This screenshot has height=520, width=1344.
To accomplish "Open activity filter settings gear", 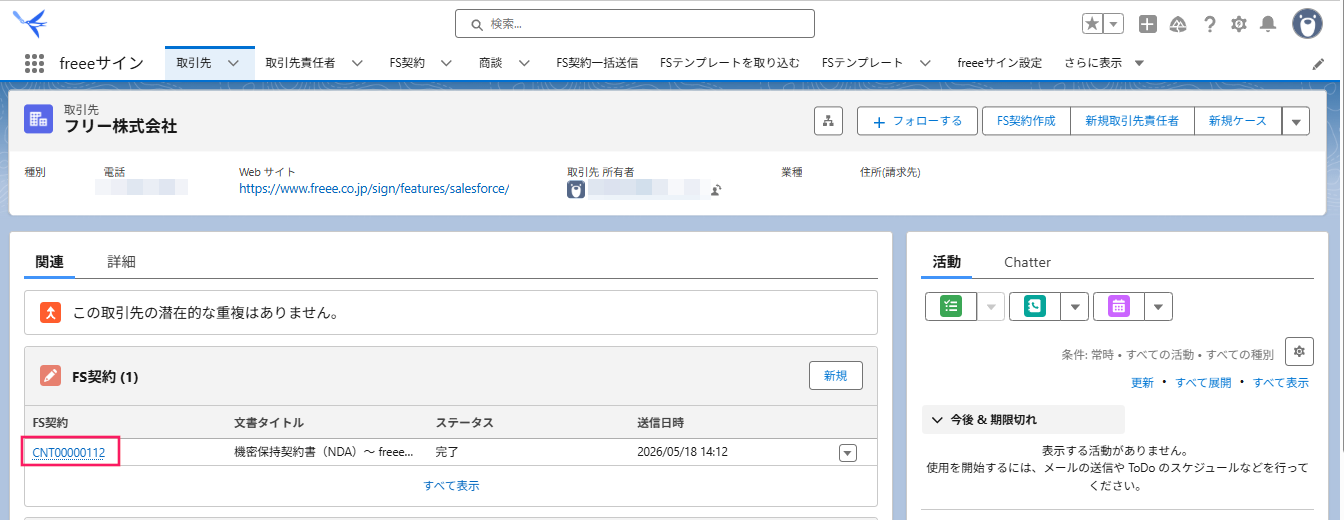I will pos(1299,351).
